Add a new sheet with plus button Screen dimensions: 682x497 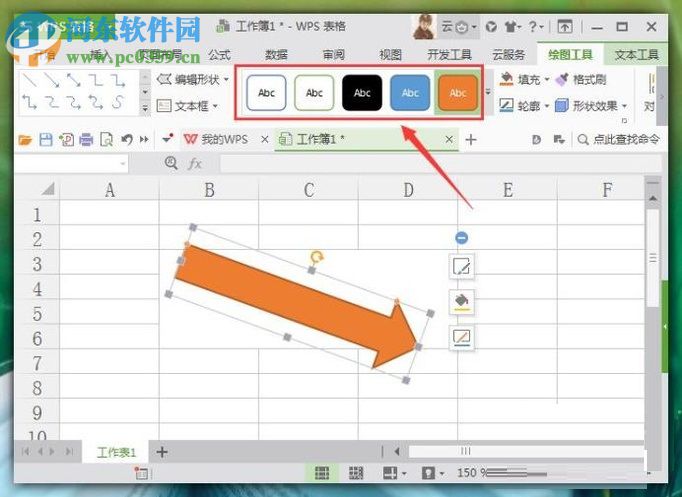(x=162, y=452)
